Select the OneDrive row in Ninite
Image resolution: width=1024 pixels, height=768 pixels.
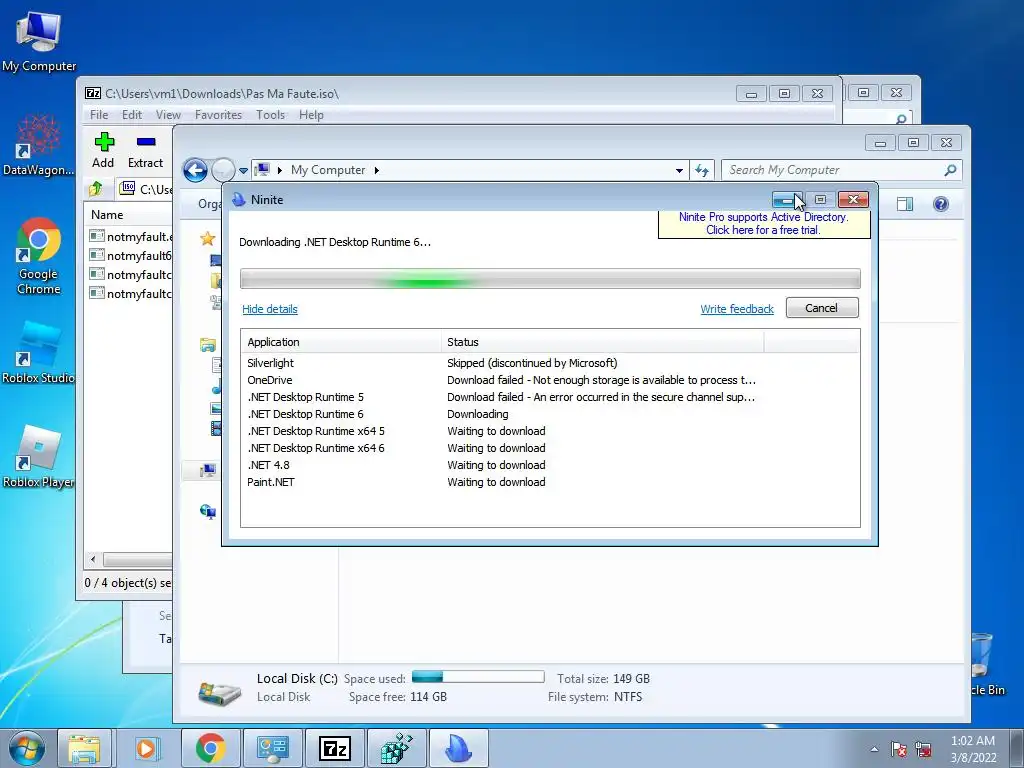[x=550, y=380]
